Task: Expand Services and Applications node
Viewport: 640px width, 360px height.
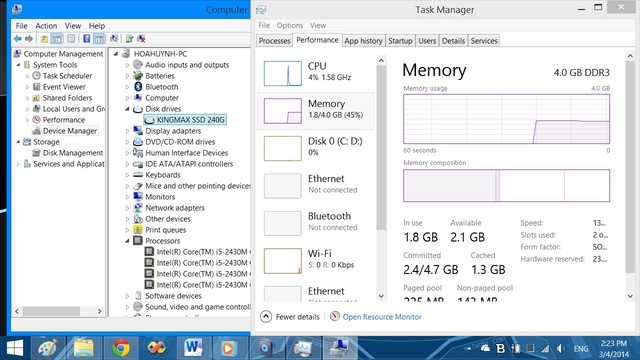Action: click(x=18, y=164)
